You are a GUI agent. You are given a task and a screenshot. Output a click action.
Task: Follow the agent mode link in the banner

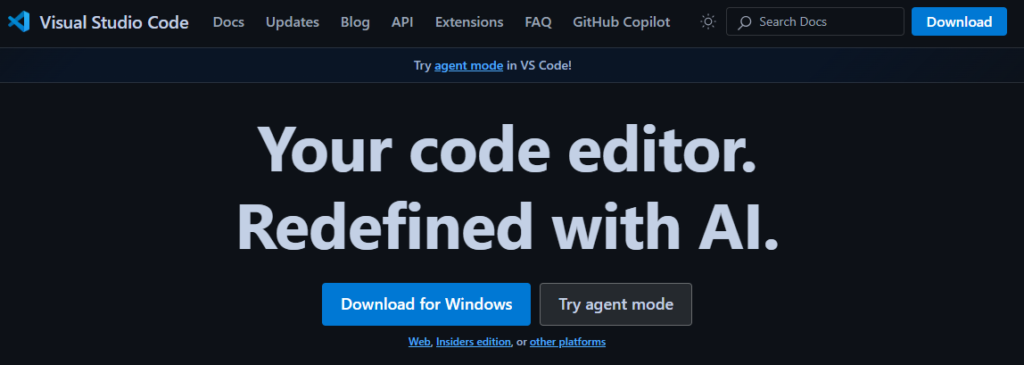coord(468,66)
